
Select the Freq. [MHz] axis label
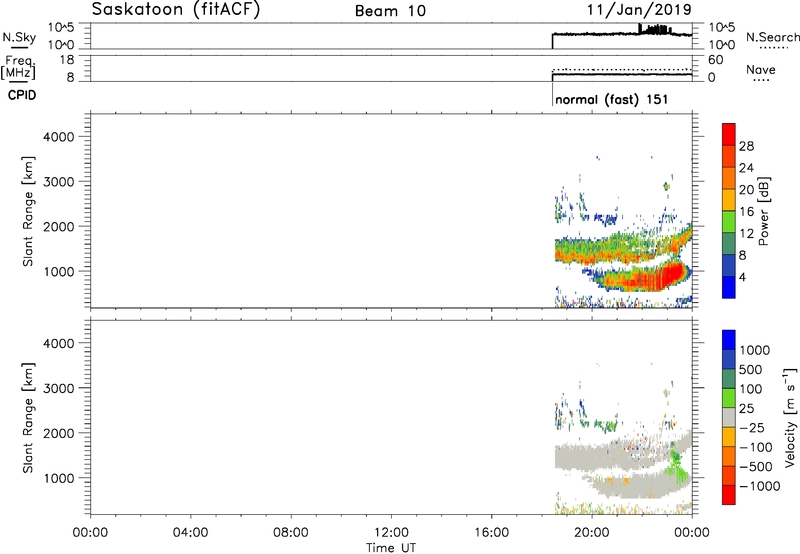18,67
